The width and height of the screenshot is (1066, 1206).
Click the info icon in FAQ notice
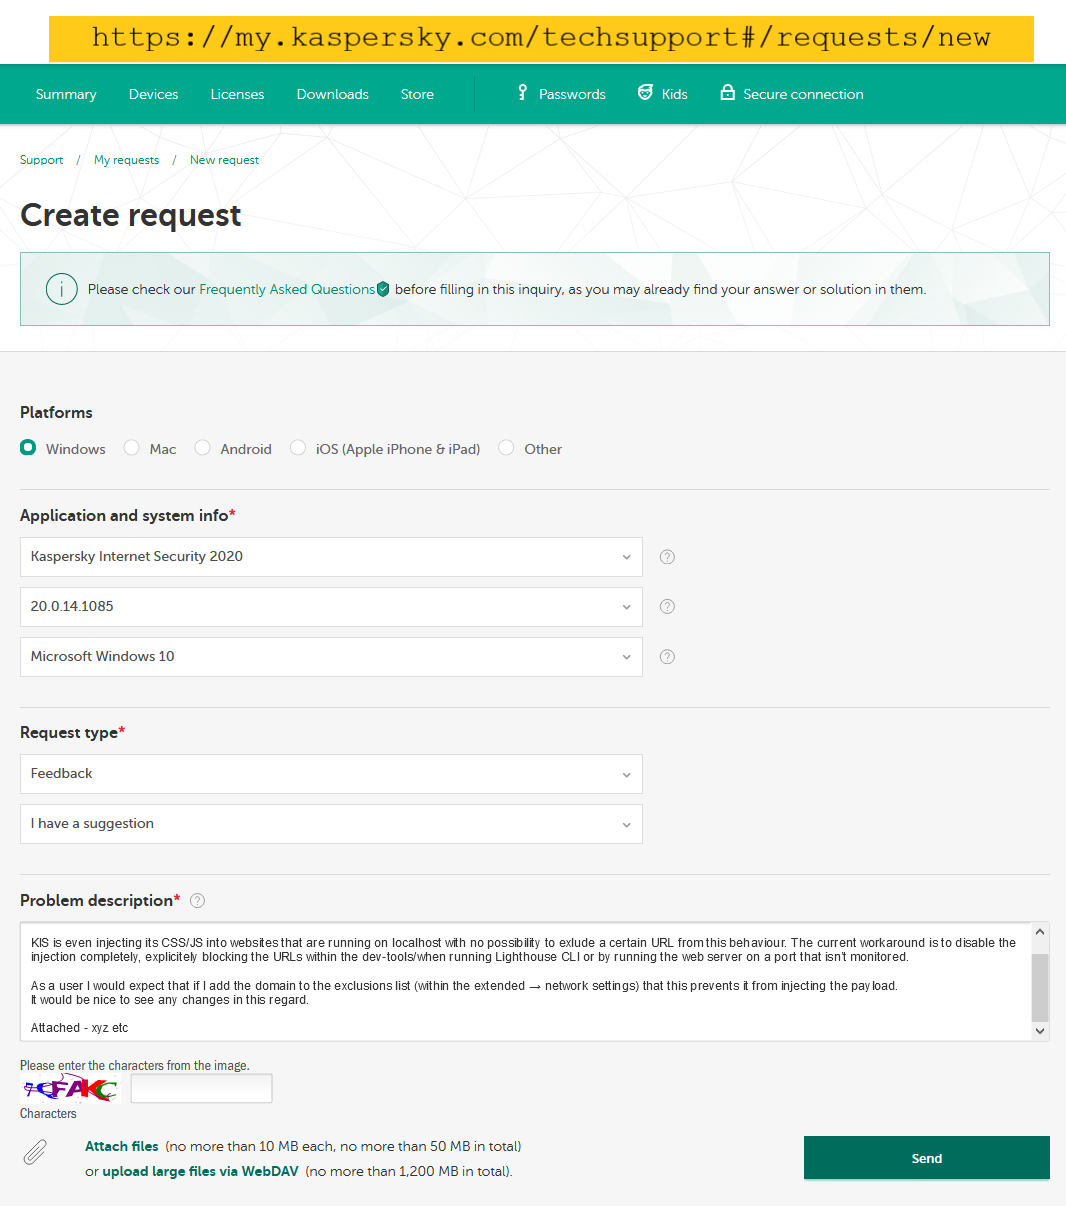point(61,289)
